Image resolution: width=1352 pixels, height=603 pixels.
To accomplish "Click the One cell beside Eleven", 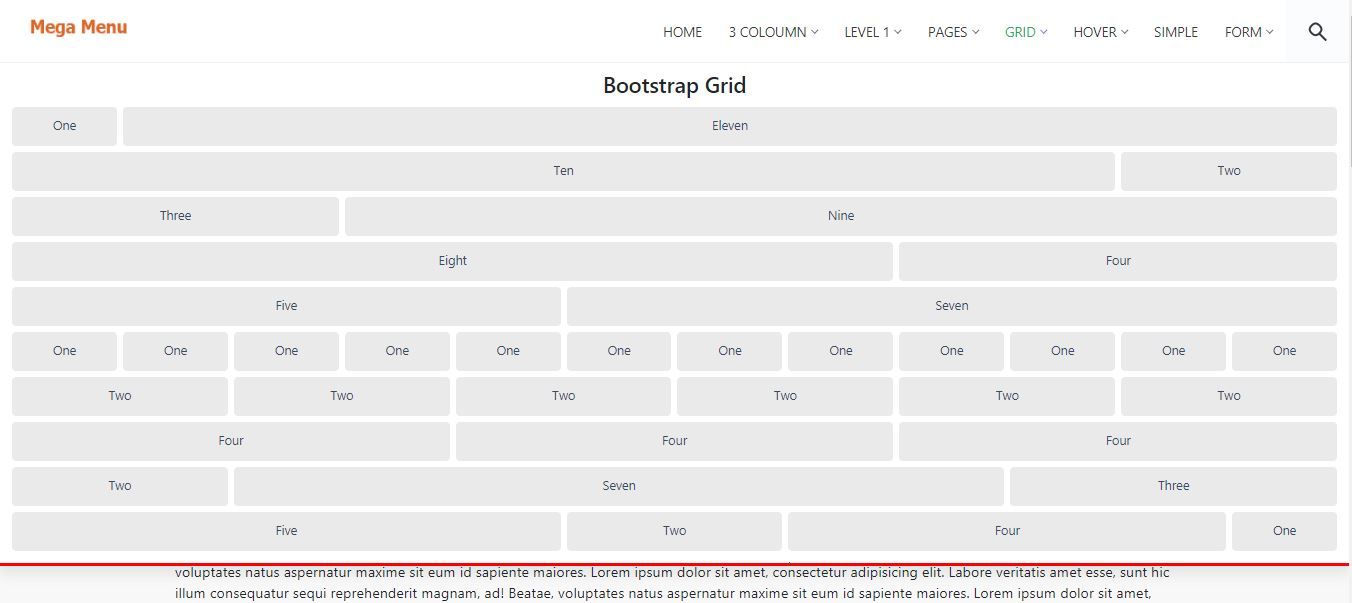I will pos(64,126).
